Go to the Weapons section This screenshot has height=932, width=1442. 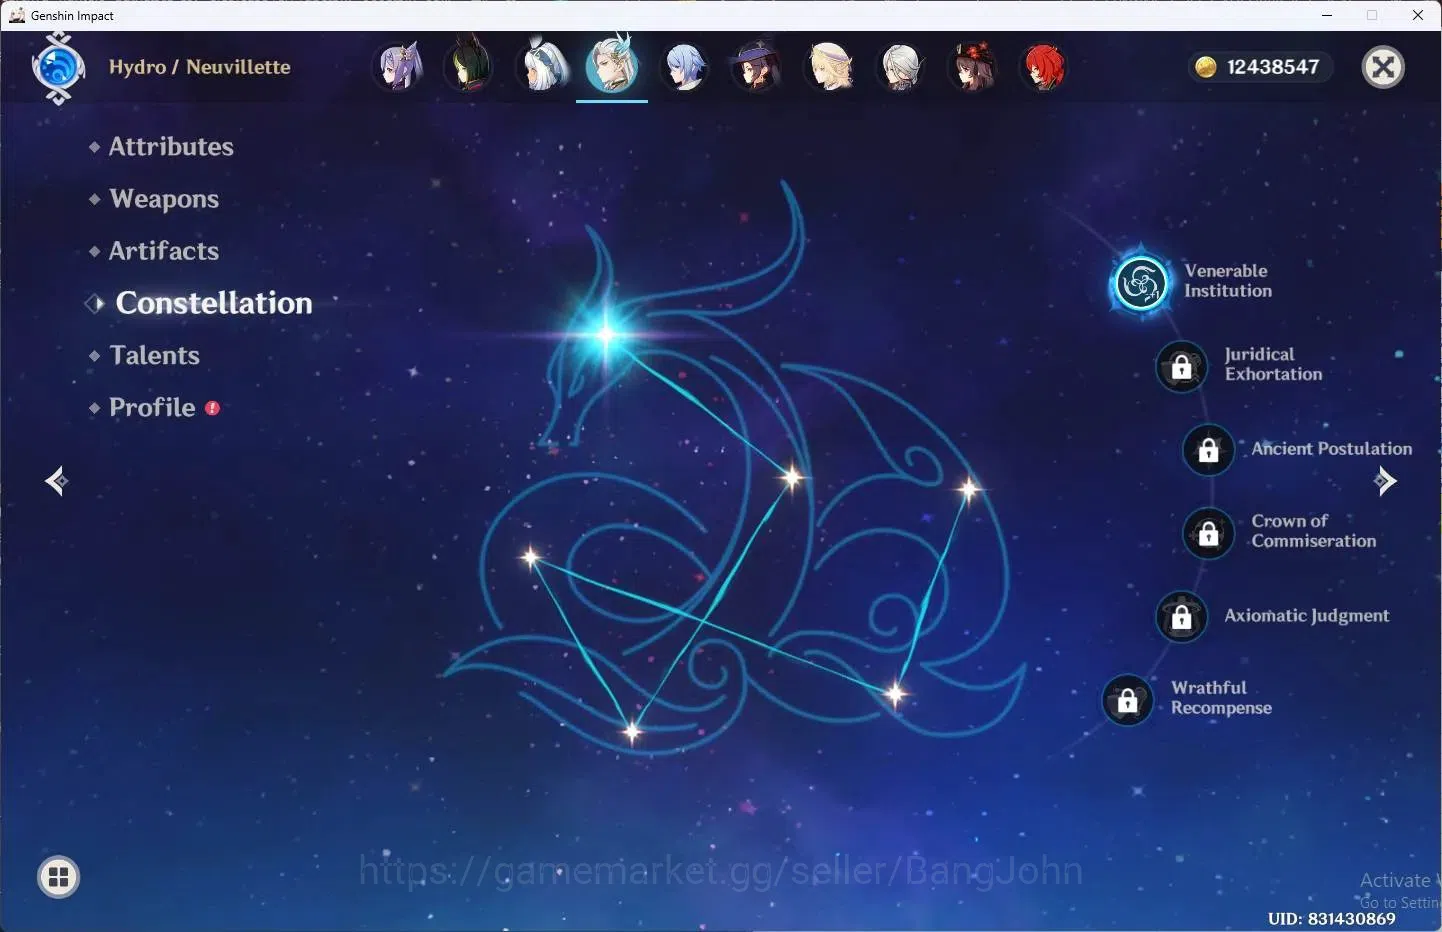pyautogui.click(x=164, y=199)
